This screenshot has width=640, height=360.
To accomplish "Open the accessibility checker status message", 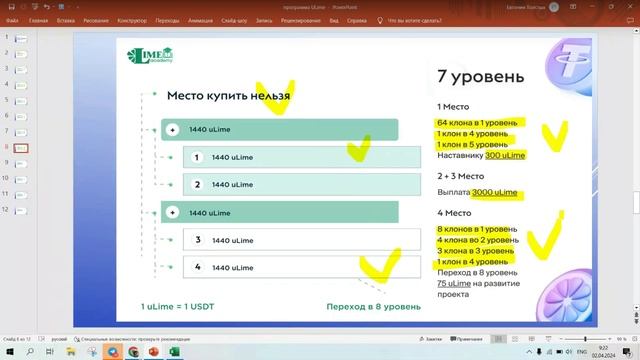I will pyautogui.click(x=132, y=339).
